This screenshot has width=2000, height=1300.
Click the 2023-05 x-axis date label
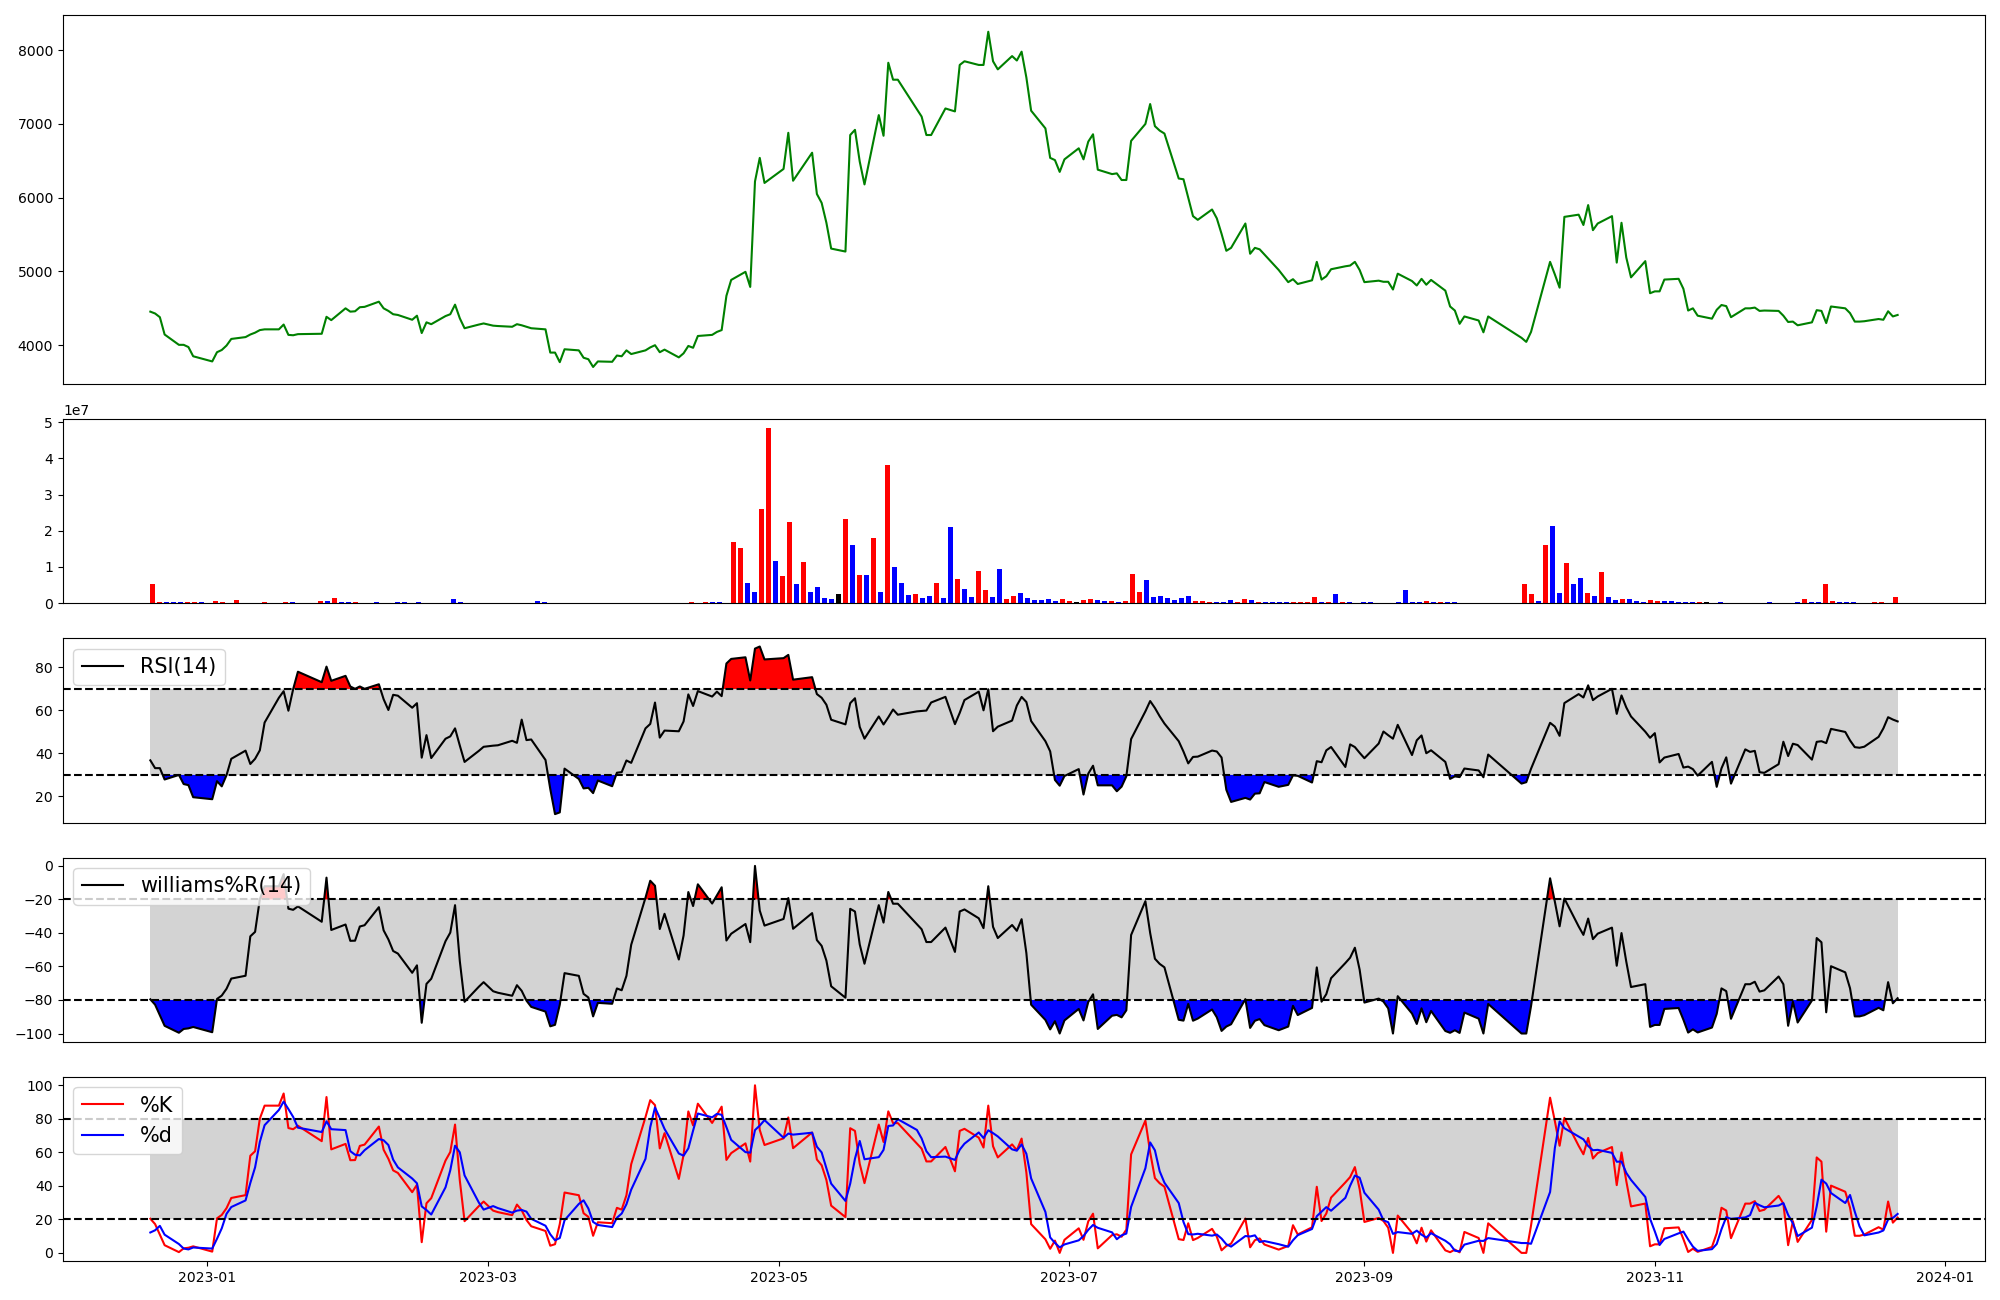(x=778, y=1277)
